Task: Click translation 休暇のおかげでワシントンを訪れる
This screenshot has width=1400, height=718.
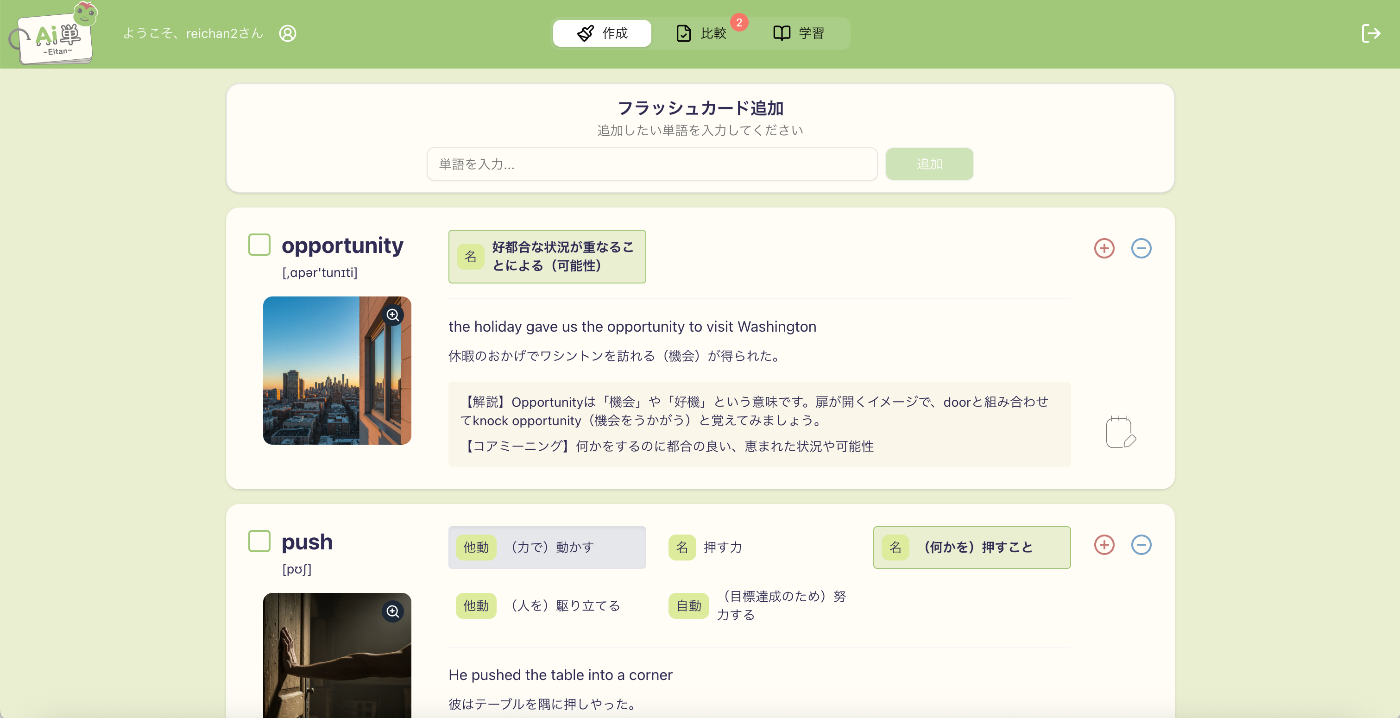Action: click(615, 355)
